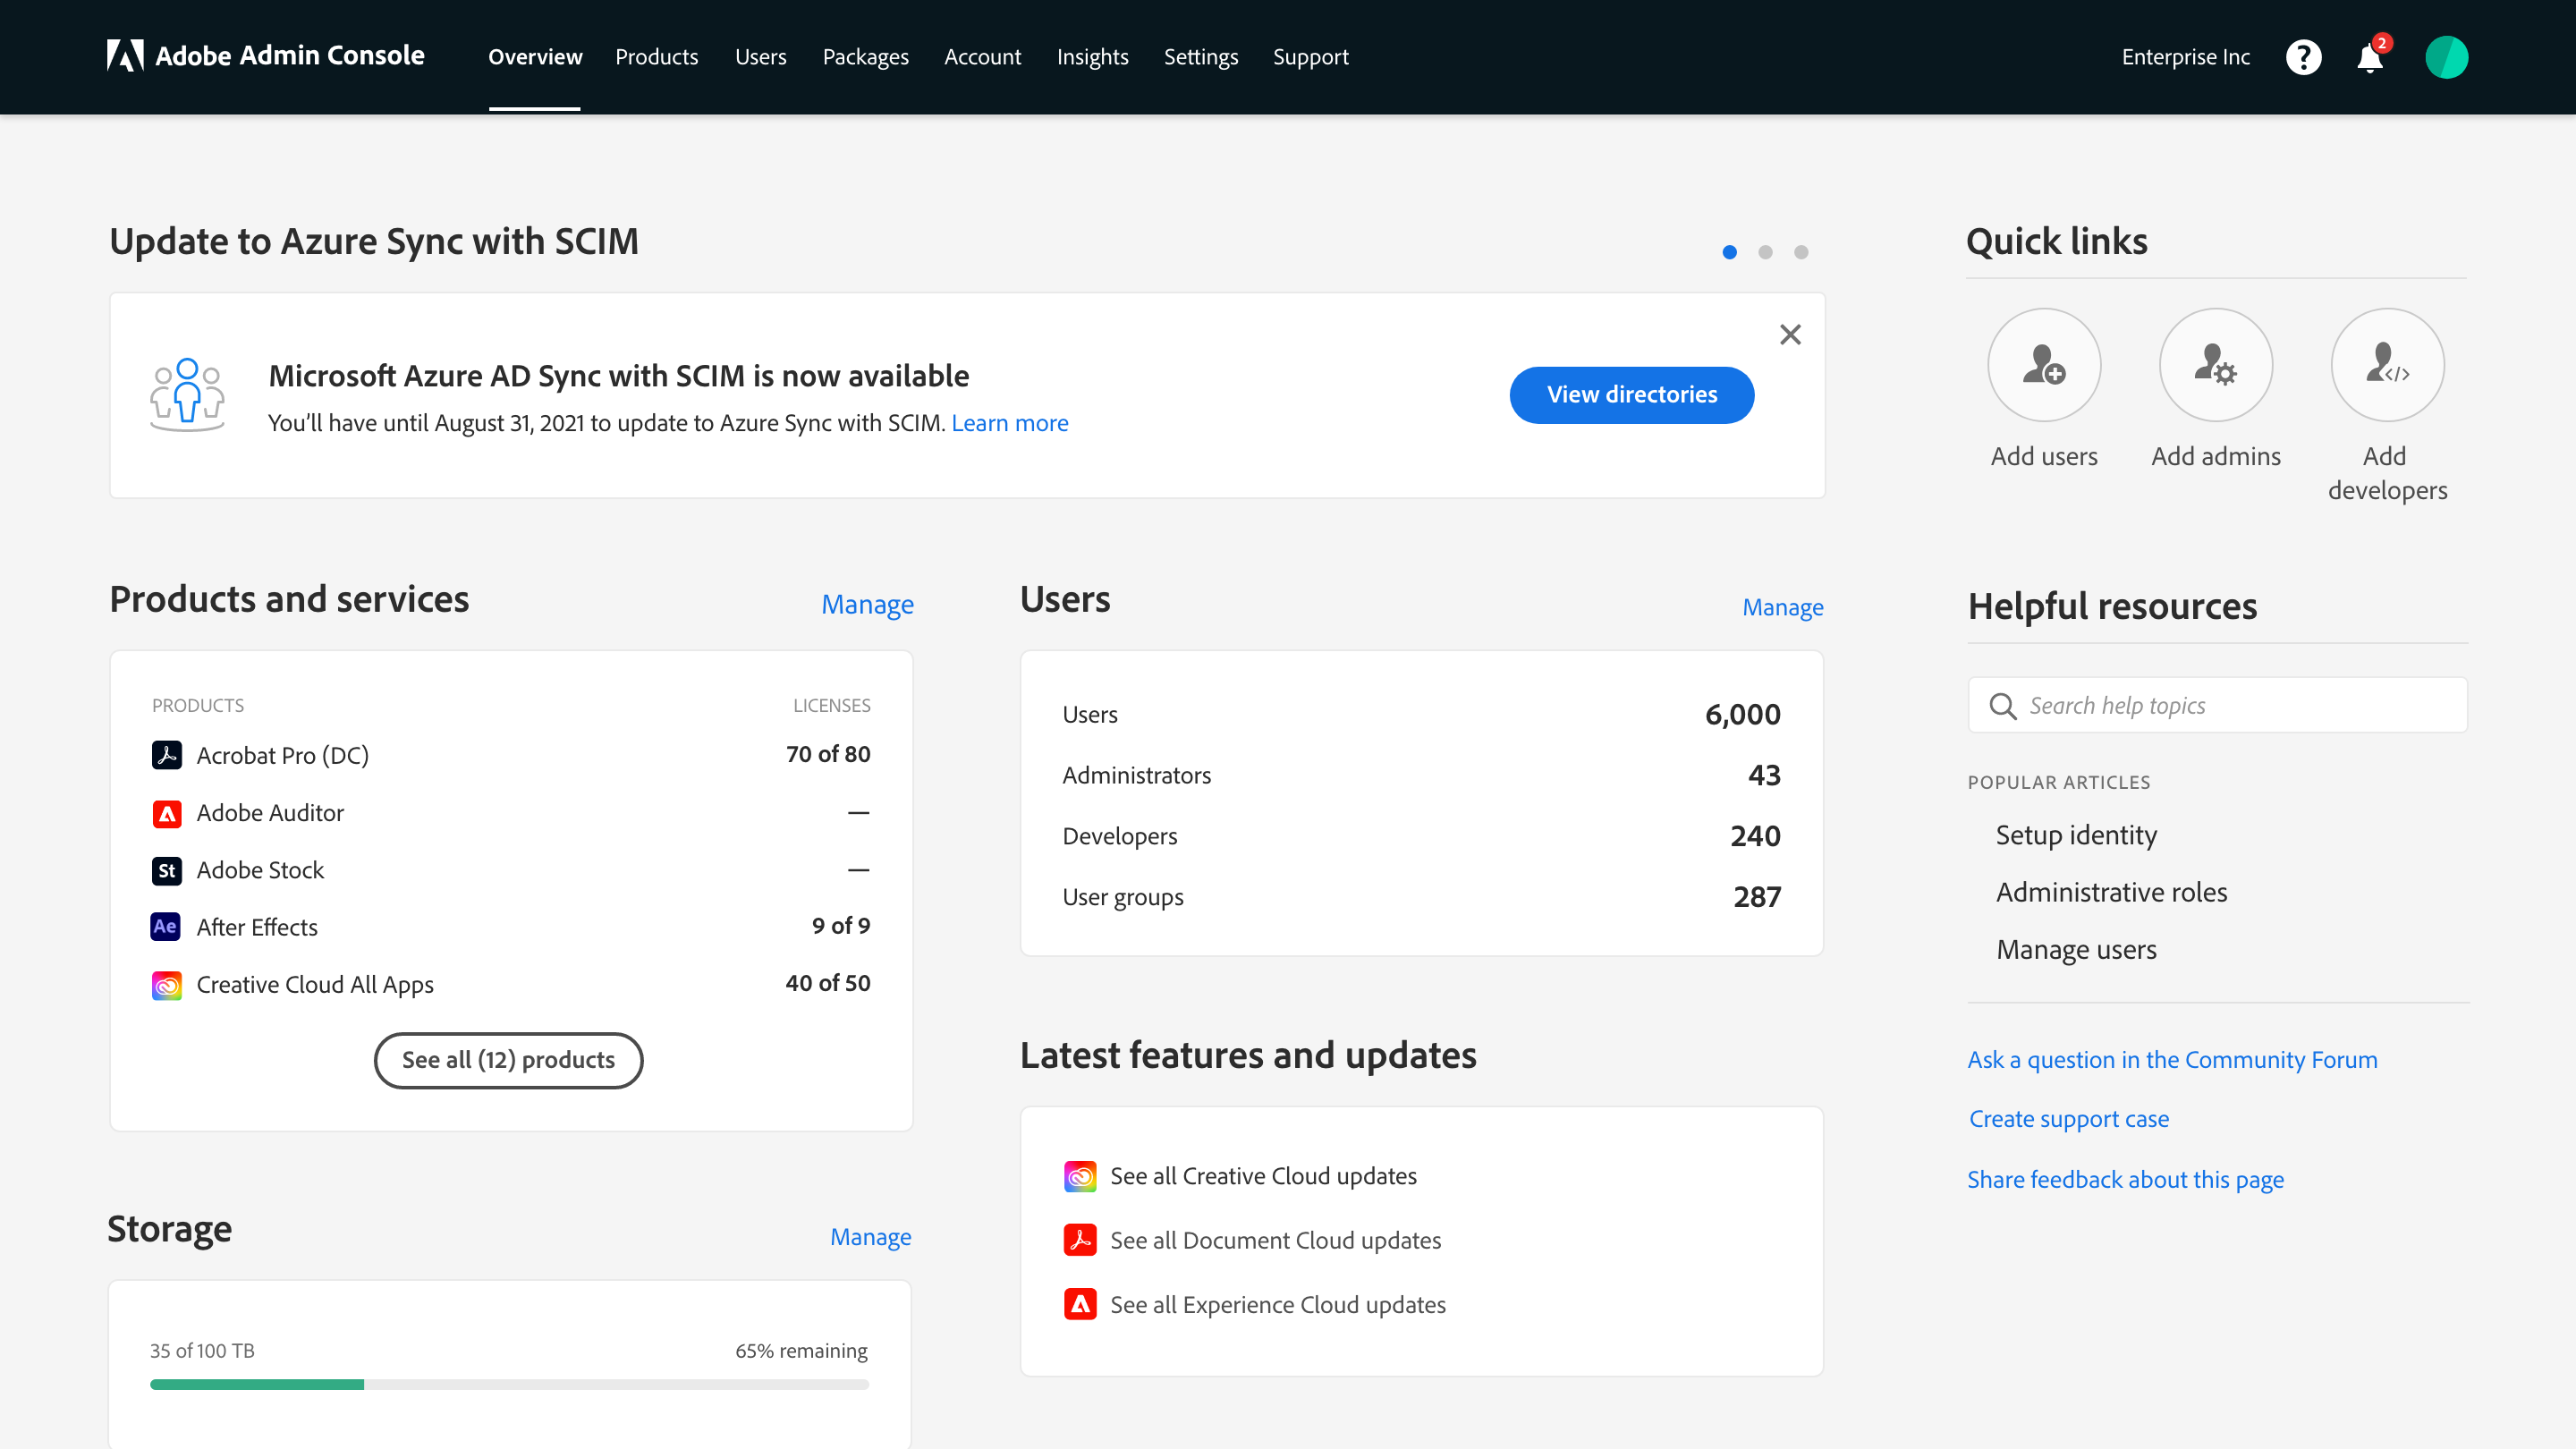2576x1449 pixels.
Task: Click the Acrobat Pro (DC) product icon
Action: tap(167, 755)
